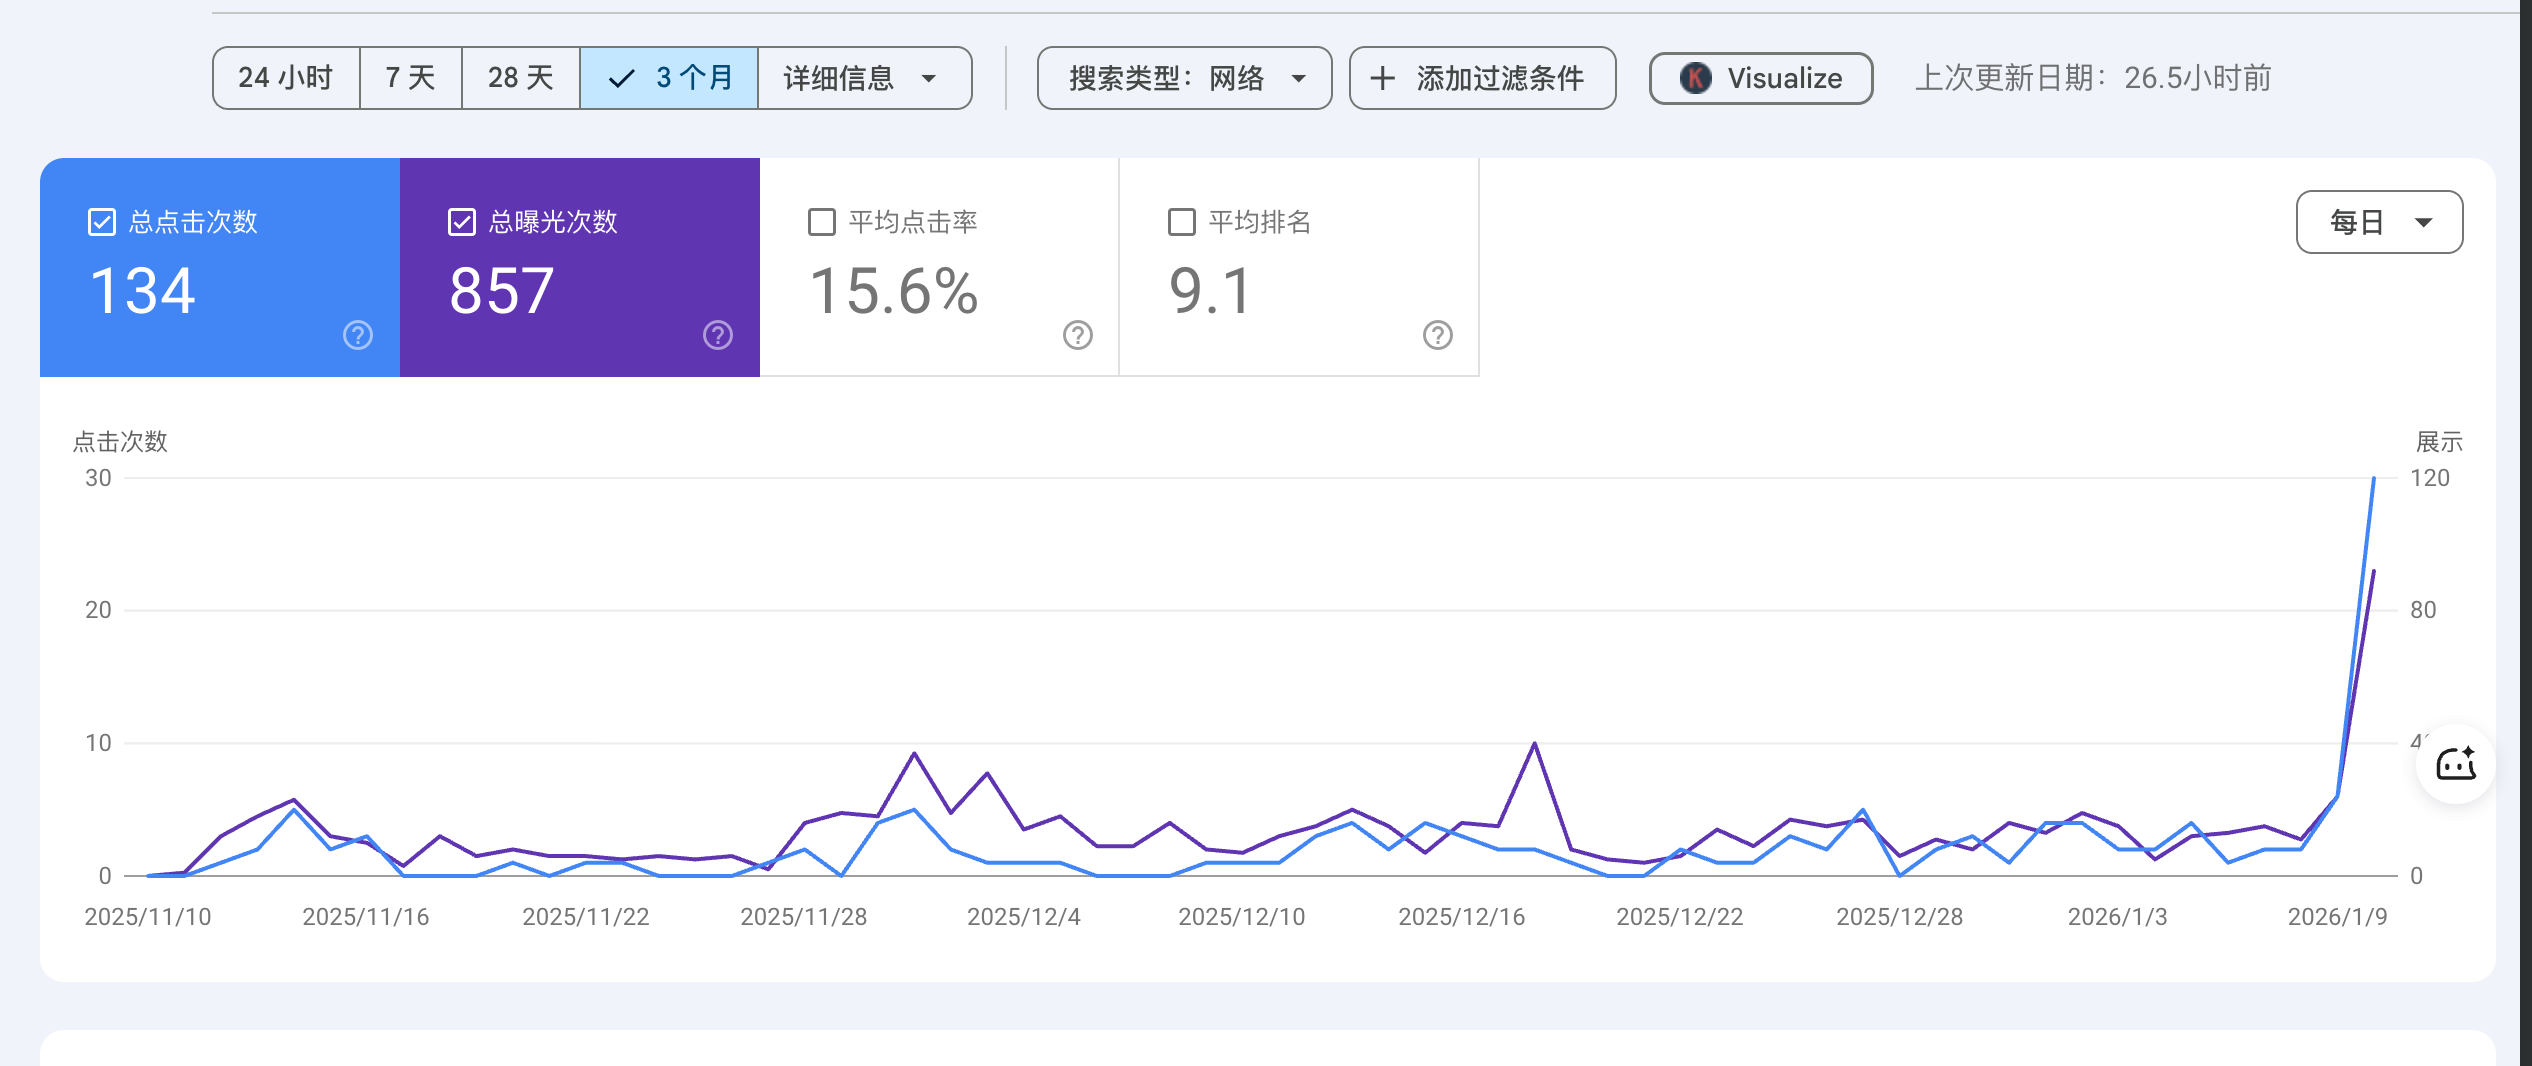Image resolution: width=2532 pixels, height=1066 pixels.
Task: Open the 搜索类型: 网络 dropdown
Action: [1184, 78]
